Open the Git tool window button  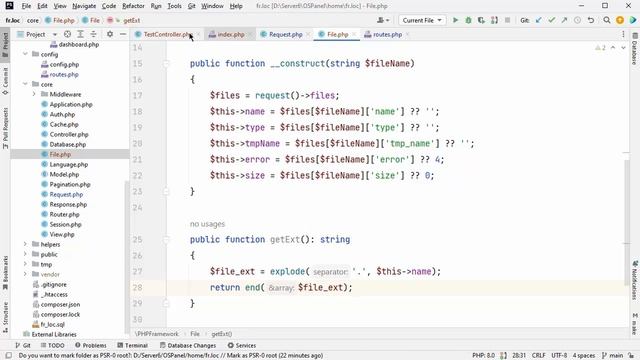click(23, 345)
